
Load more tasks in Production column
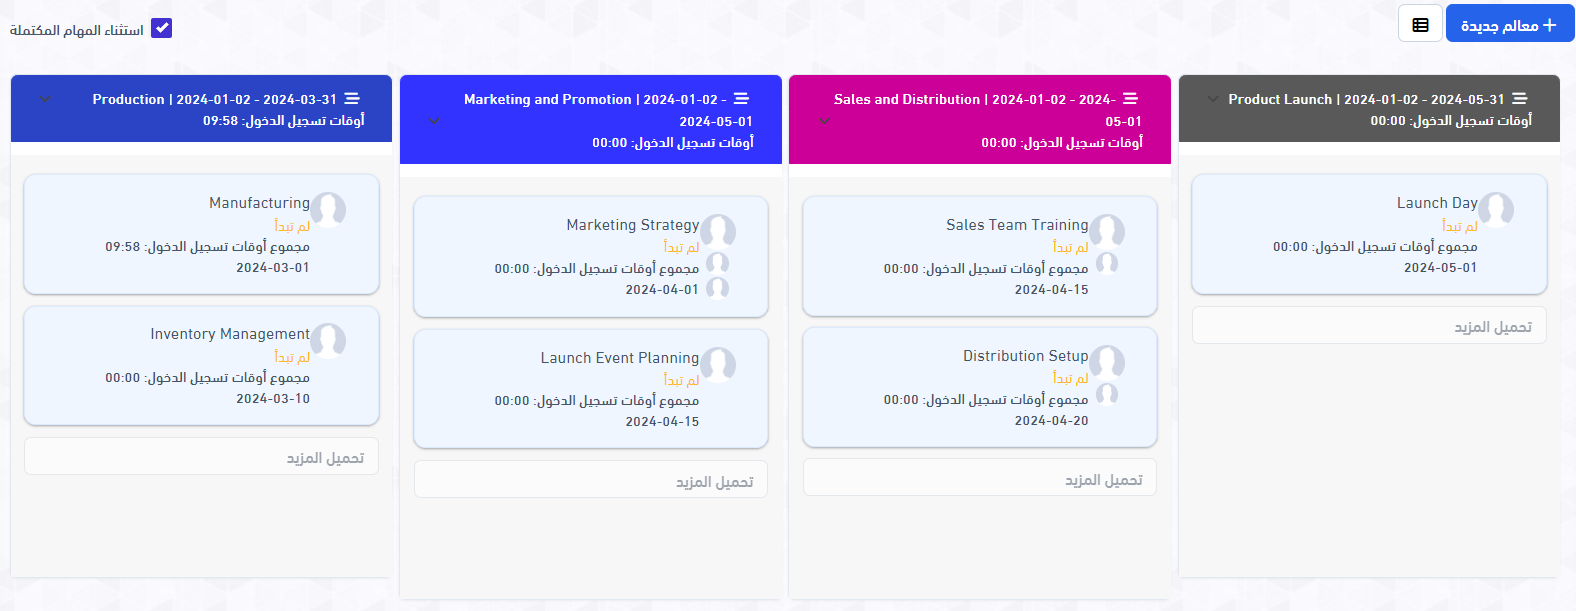pyautogui.click(x=201, y=457)
